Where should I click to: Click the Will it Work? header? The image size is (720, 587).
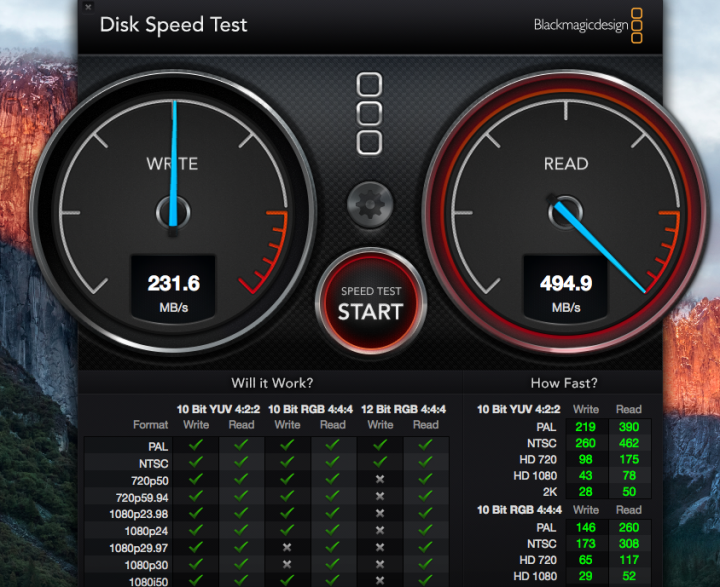pos(272,383)
